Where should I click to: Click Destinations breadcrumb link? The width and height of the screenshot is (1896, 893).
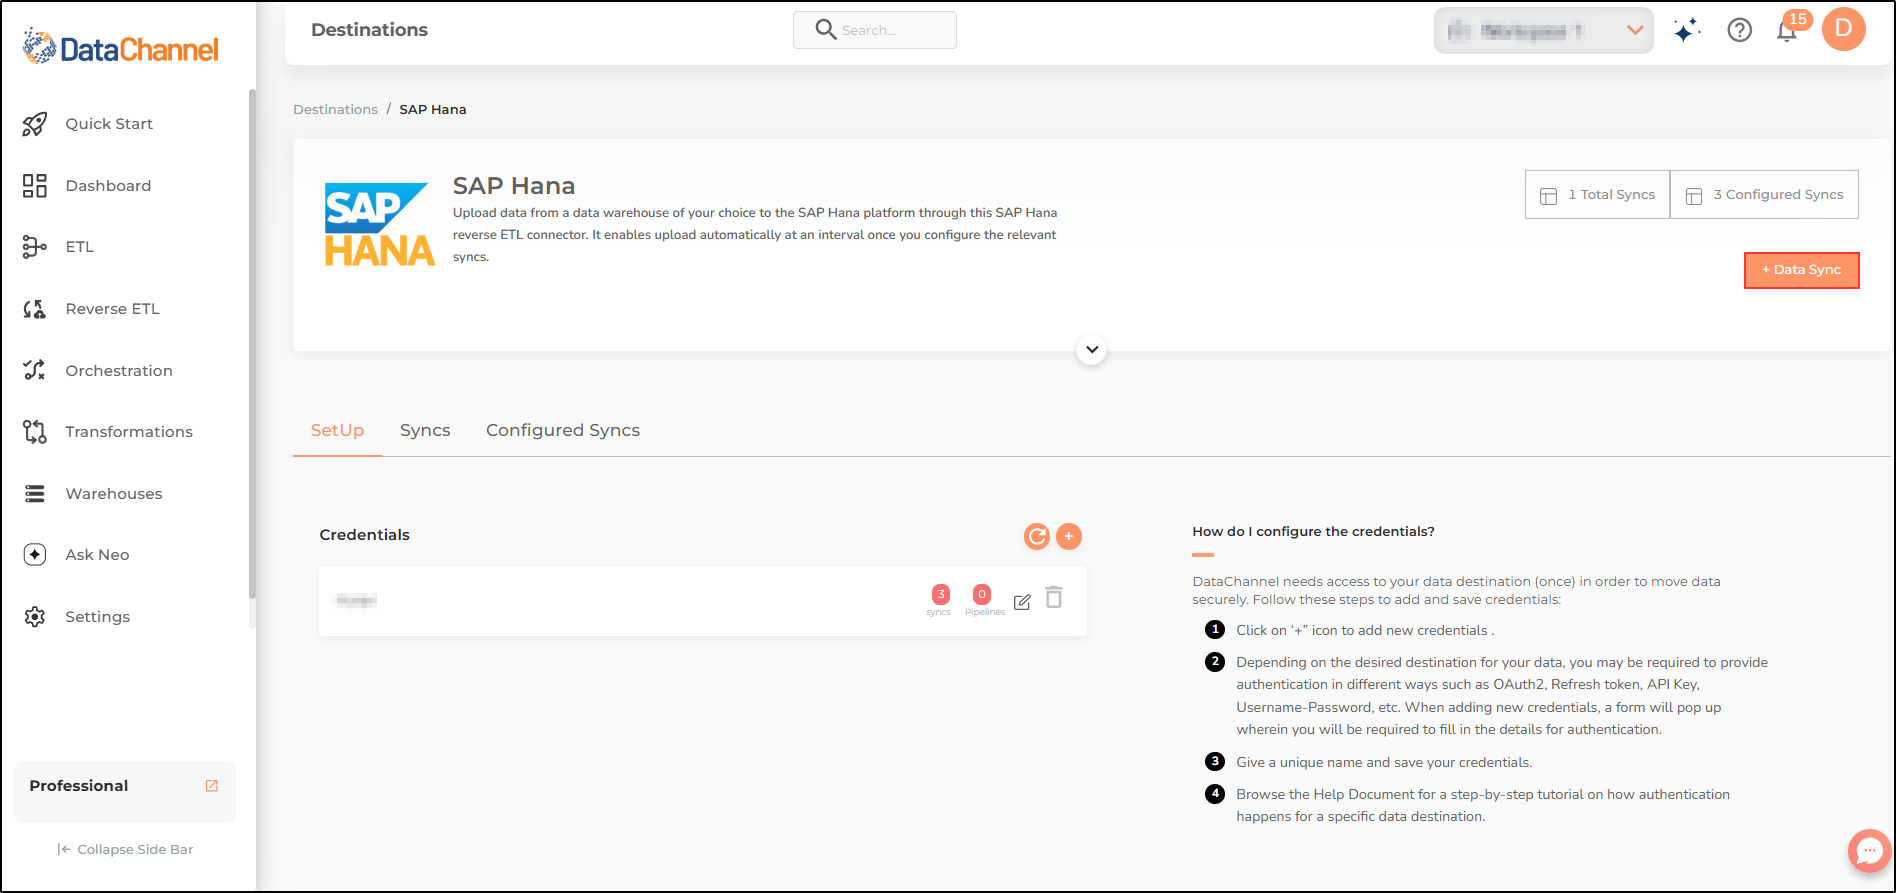(335, 109)
